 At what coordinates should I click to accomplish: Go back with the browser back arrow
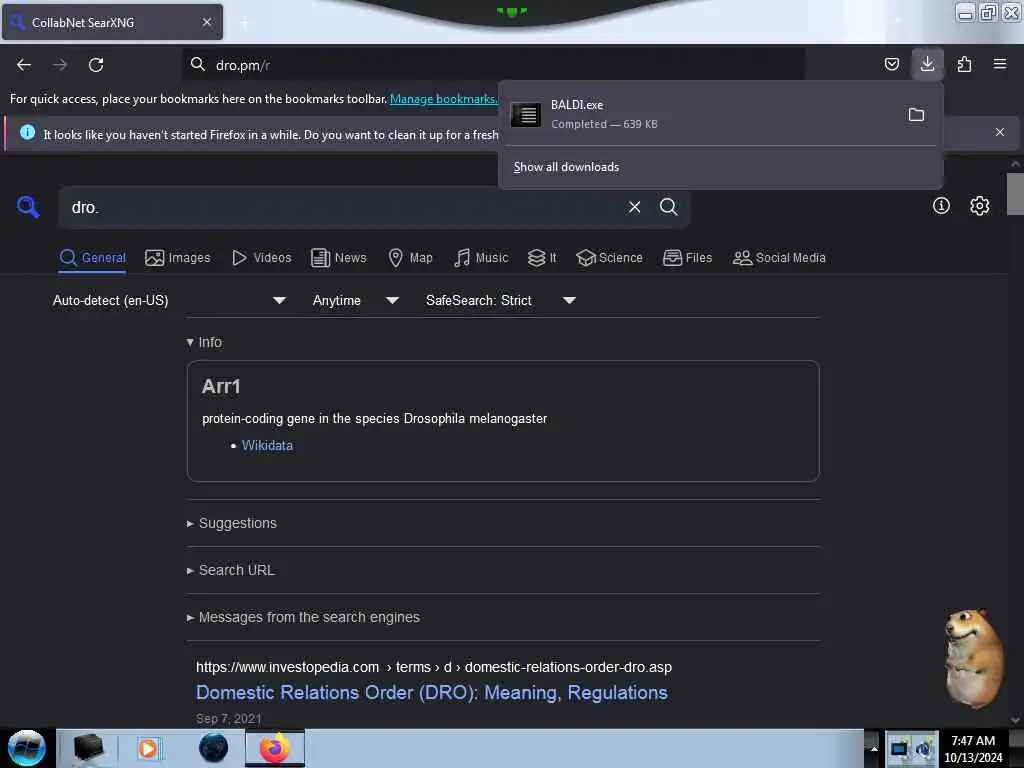coord(24,65)
